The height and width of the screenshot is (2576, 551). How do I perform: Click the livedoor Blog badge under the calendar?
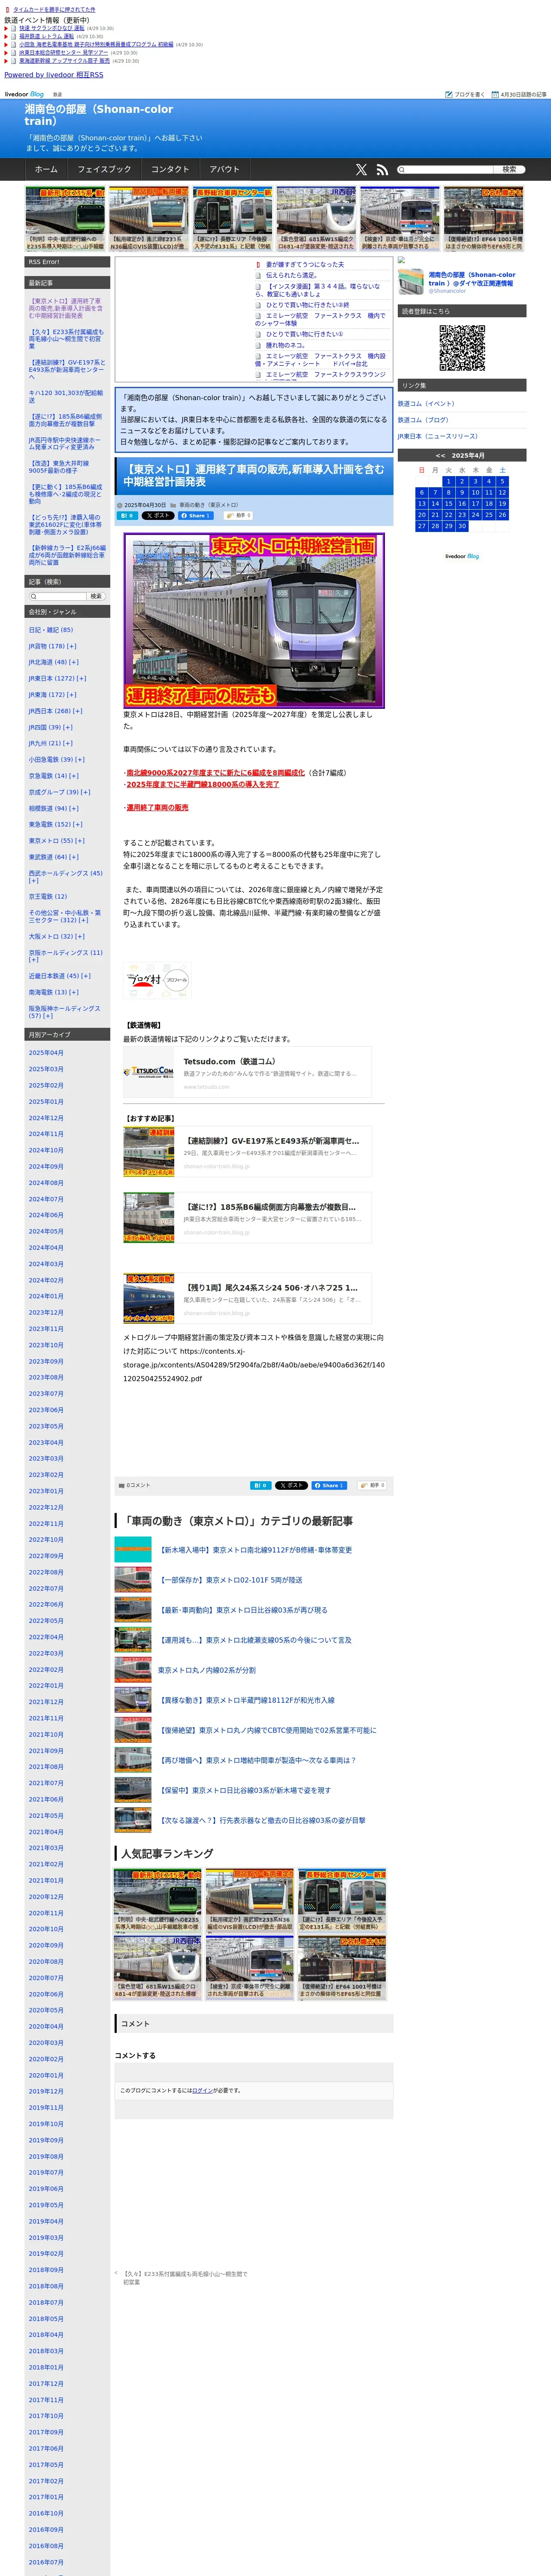pyautogui.click(x=462, y=556)
